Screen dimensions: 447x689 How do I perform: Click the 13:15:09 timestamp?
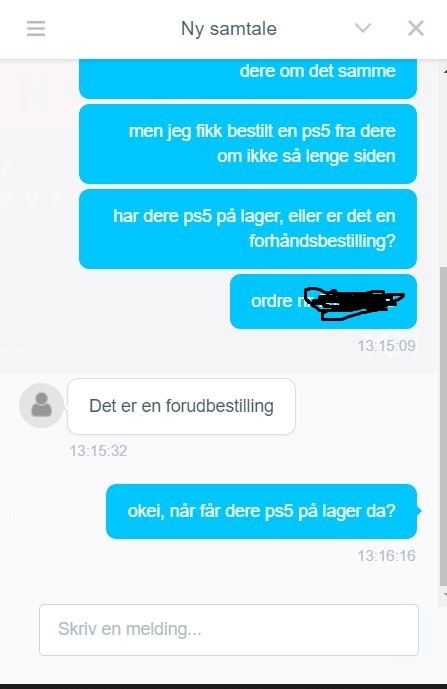(386, 346)
